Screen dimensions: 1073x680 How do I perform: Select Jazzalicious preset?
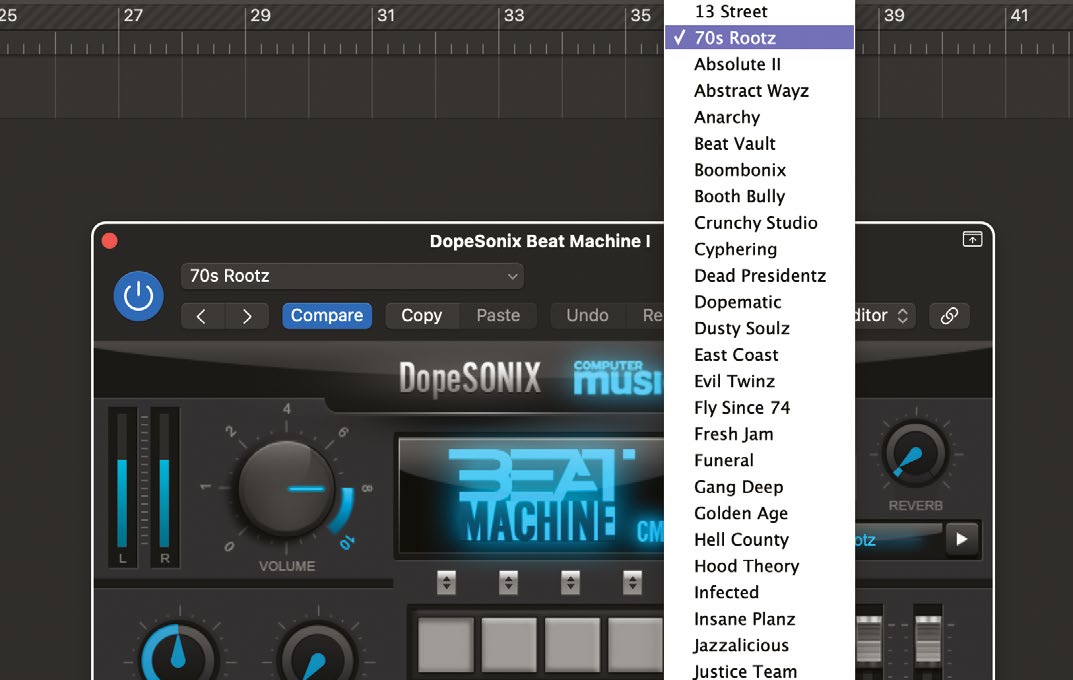[759, 645]
